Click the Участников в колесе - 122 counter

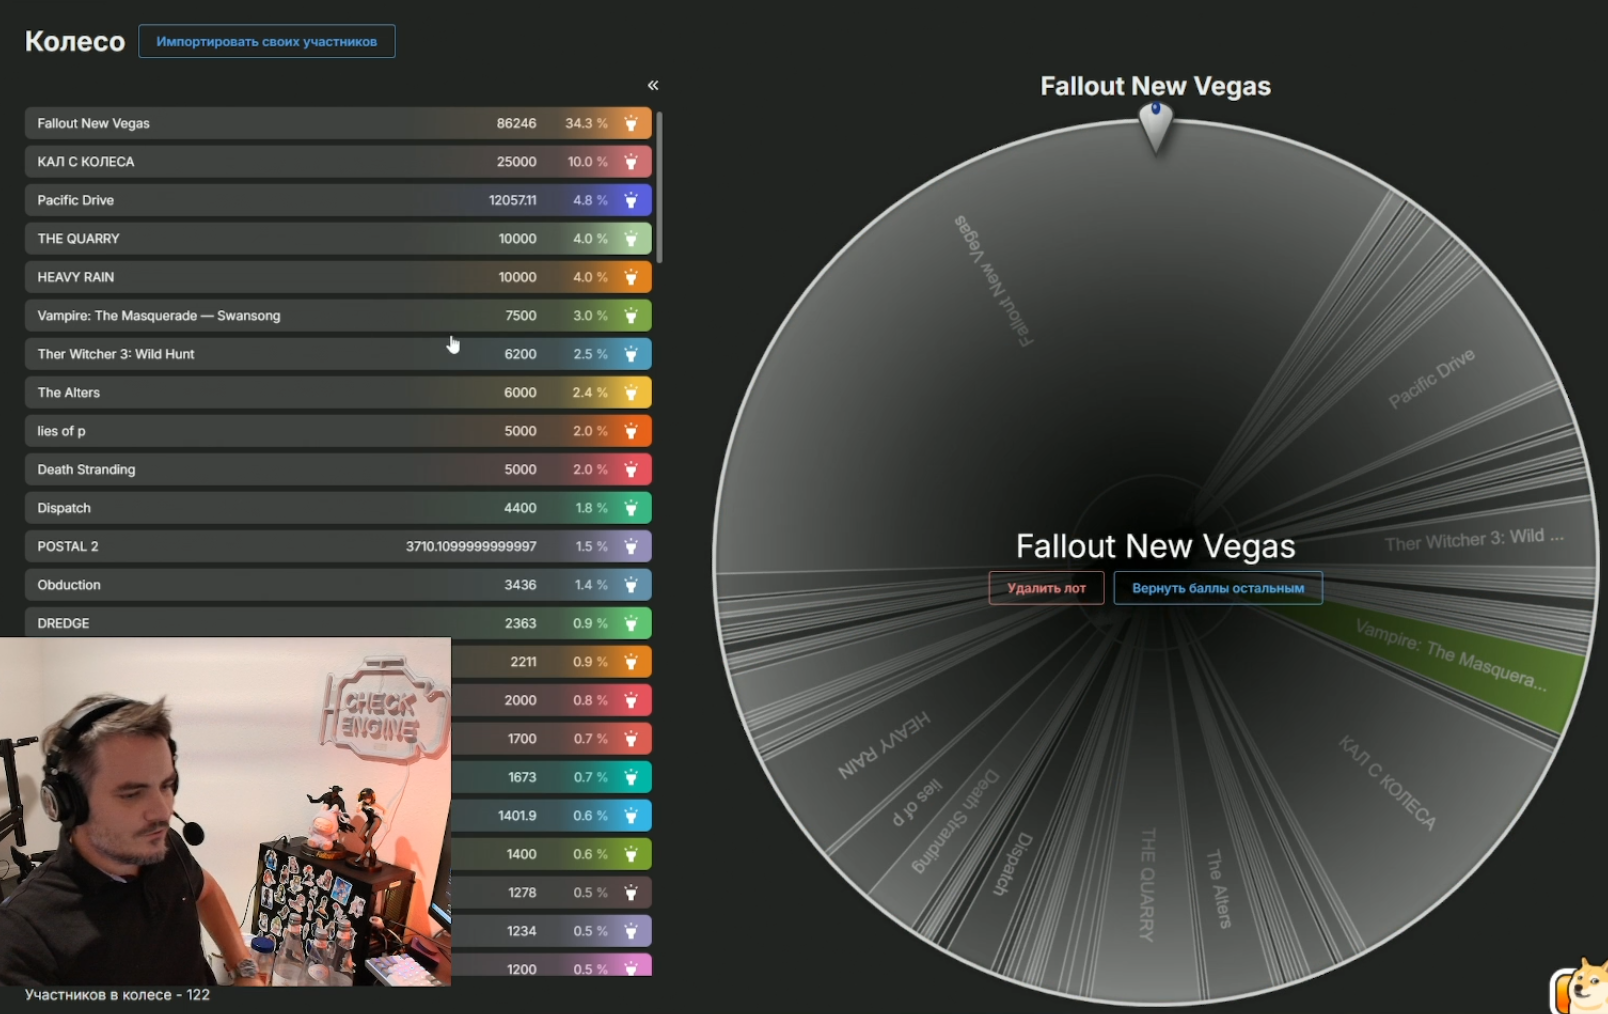point(117,995)
